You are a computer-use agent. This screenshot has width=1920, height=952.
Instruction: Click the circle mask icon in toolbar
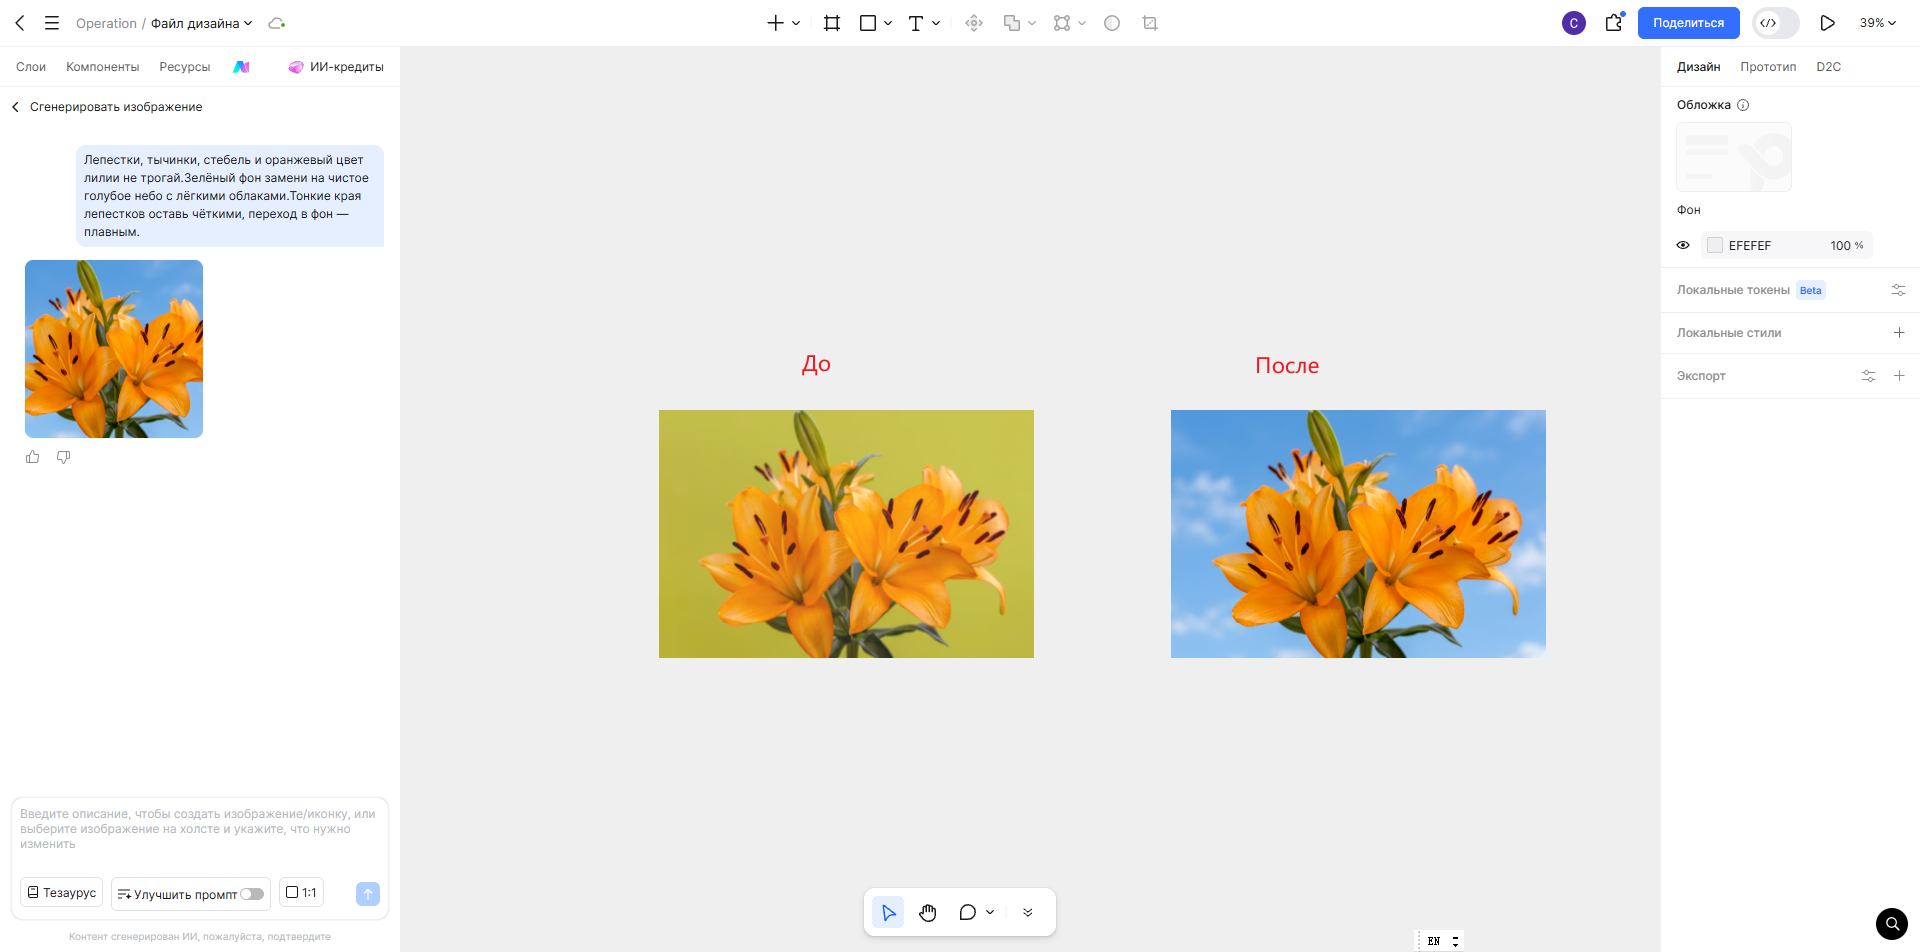(x=1112, y=23)
